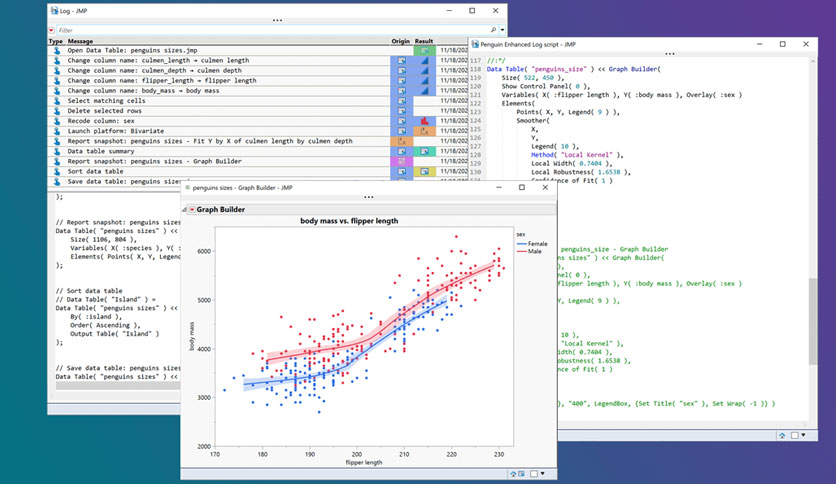This screenshot has height=484, width=836.
Task: Collapse the Graph Builder outline disclosure triangle
Action: [185, 209]
